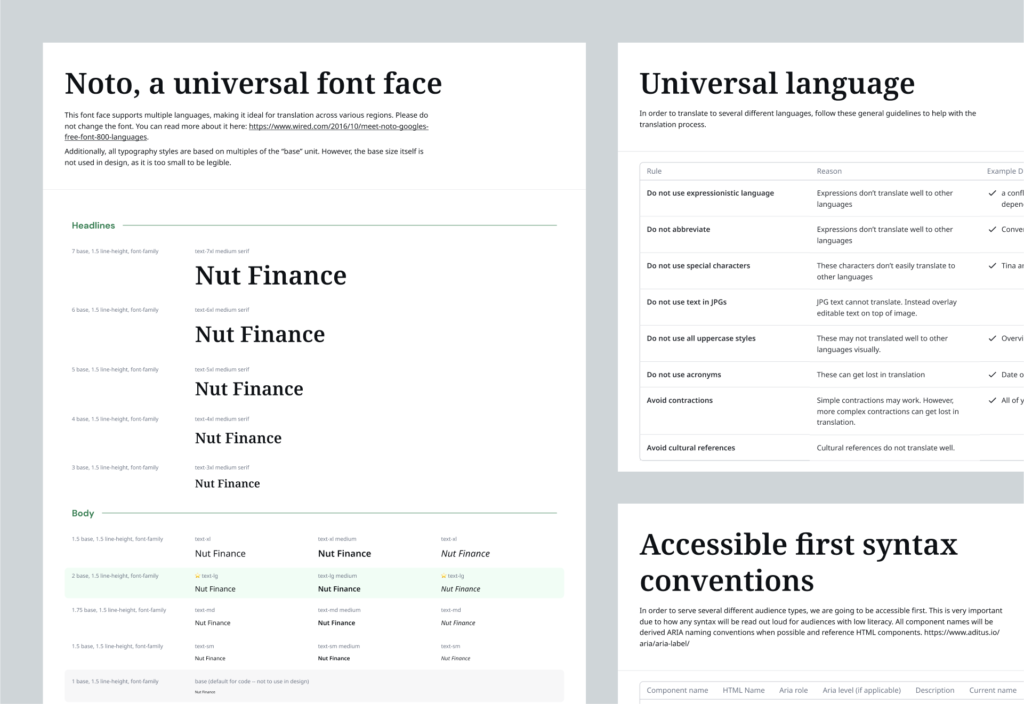Click the checkmark in the 'Do not abbreviate' row
1024x704 pixels.
992,229
